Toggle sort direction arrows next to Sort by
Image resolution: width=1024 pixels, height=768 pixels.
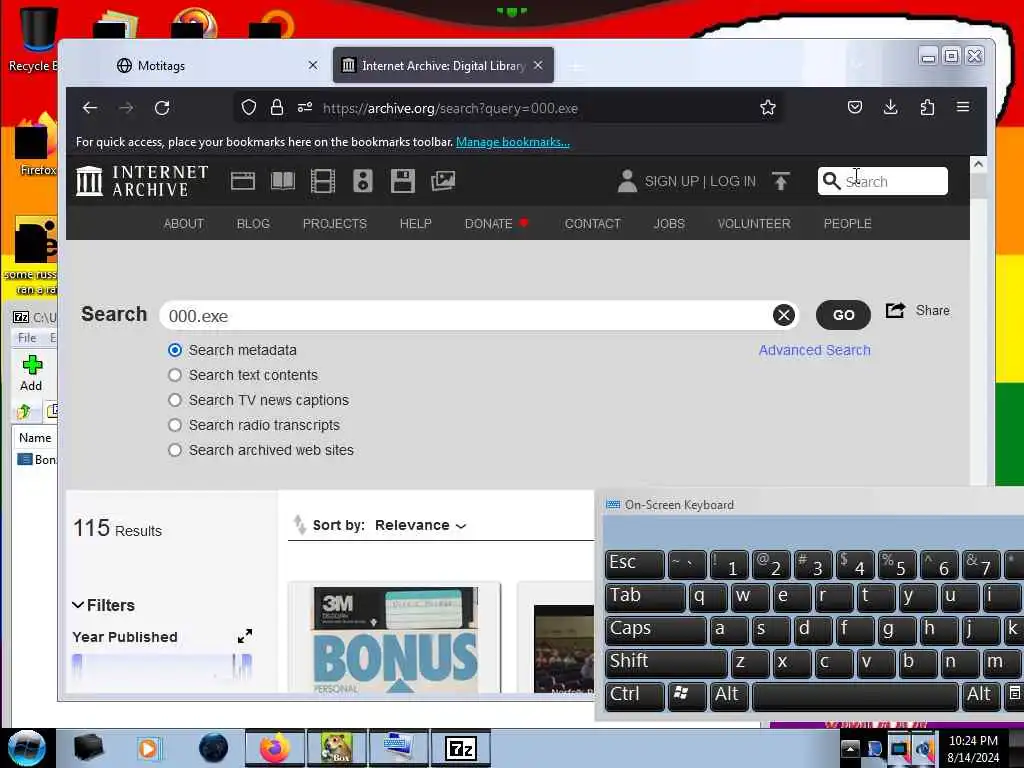tap(299, 524)
